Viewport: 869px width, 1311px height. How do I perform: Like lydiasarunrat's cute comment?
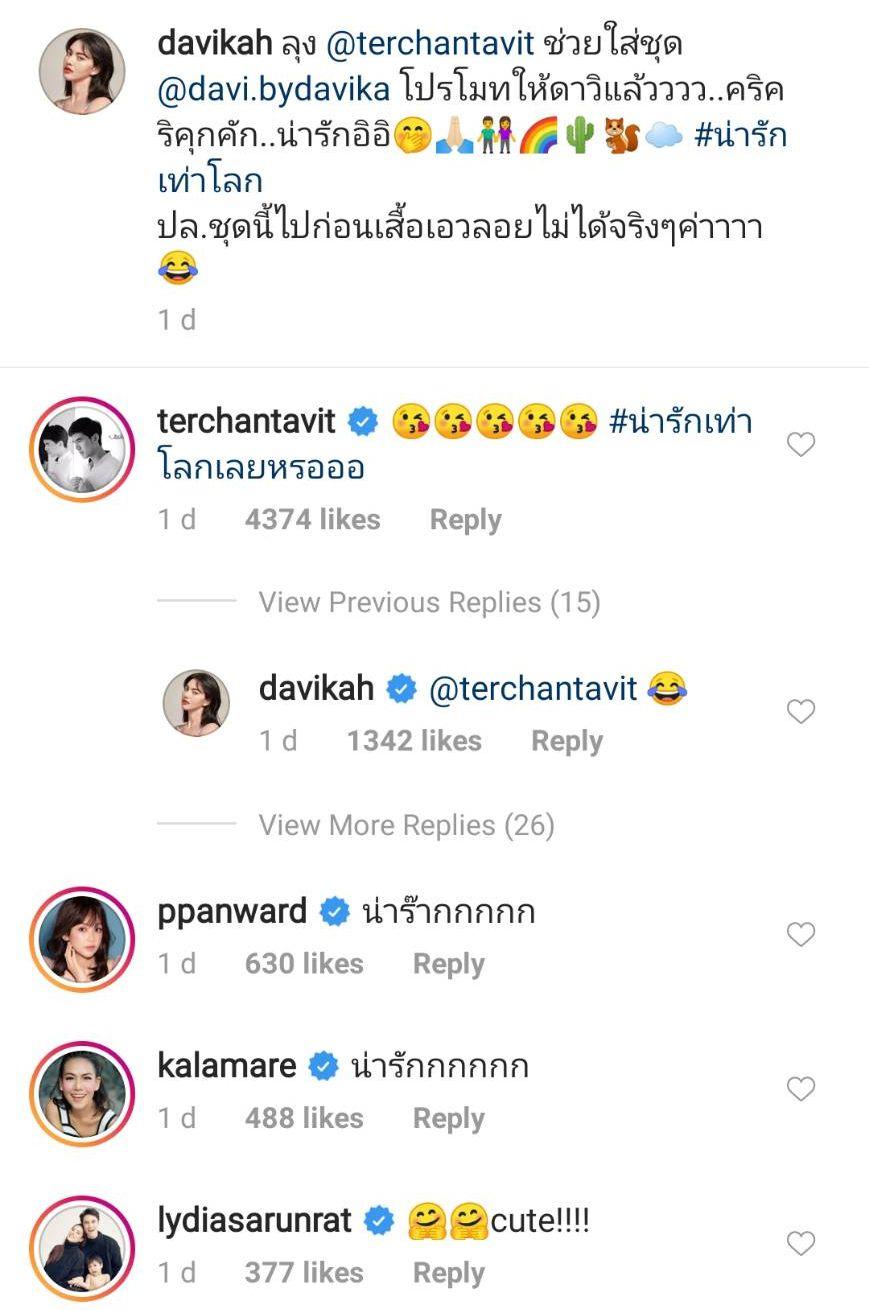(x=800, y=1244)
